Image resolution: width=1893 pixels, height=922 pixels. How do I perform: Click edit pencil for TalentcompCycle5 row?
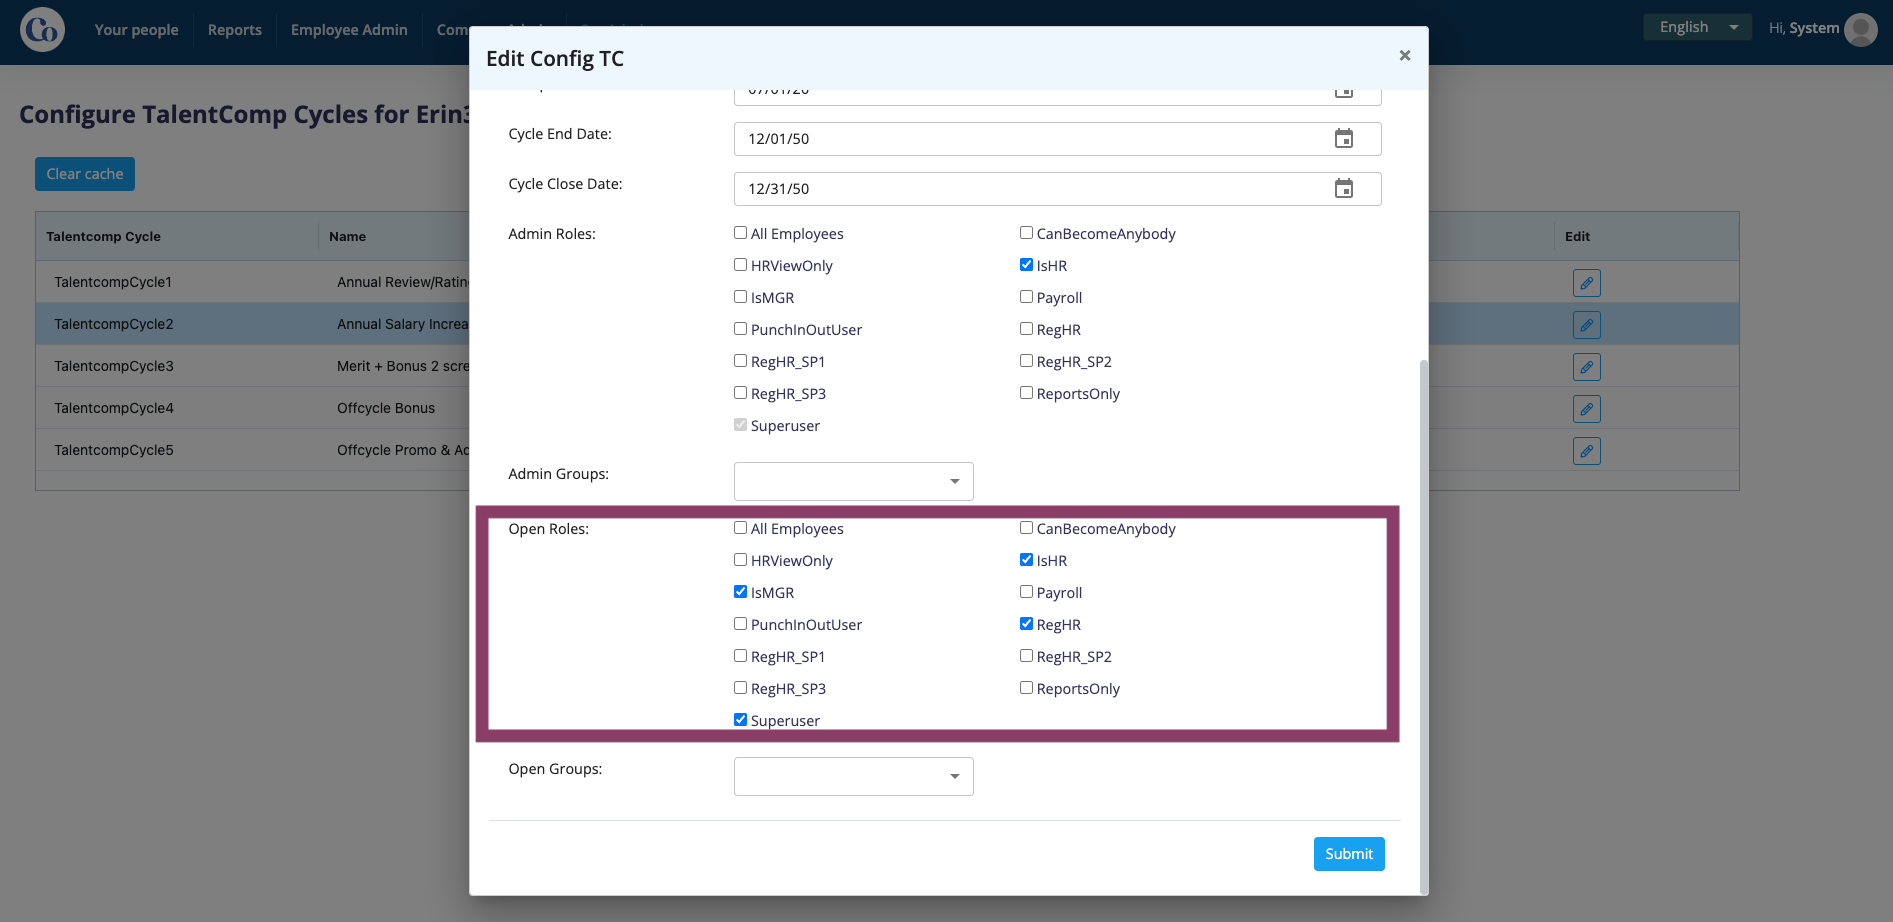click(1586, 451)
